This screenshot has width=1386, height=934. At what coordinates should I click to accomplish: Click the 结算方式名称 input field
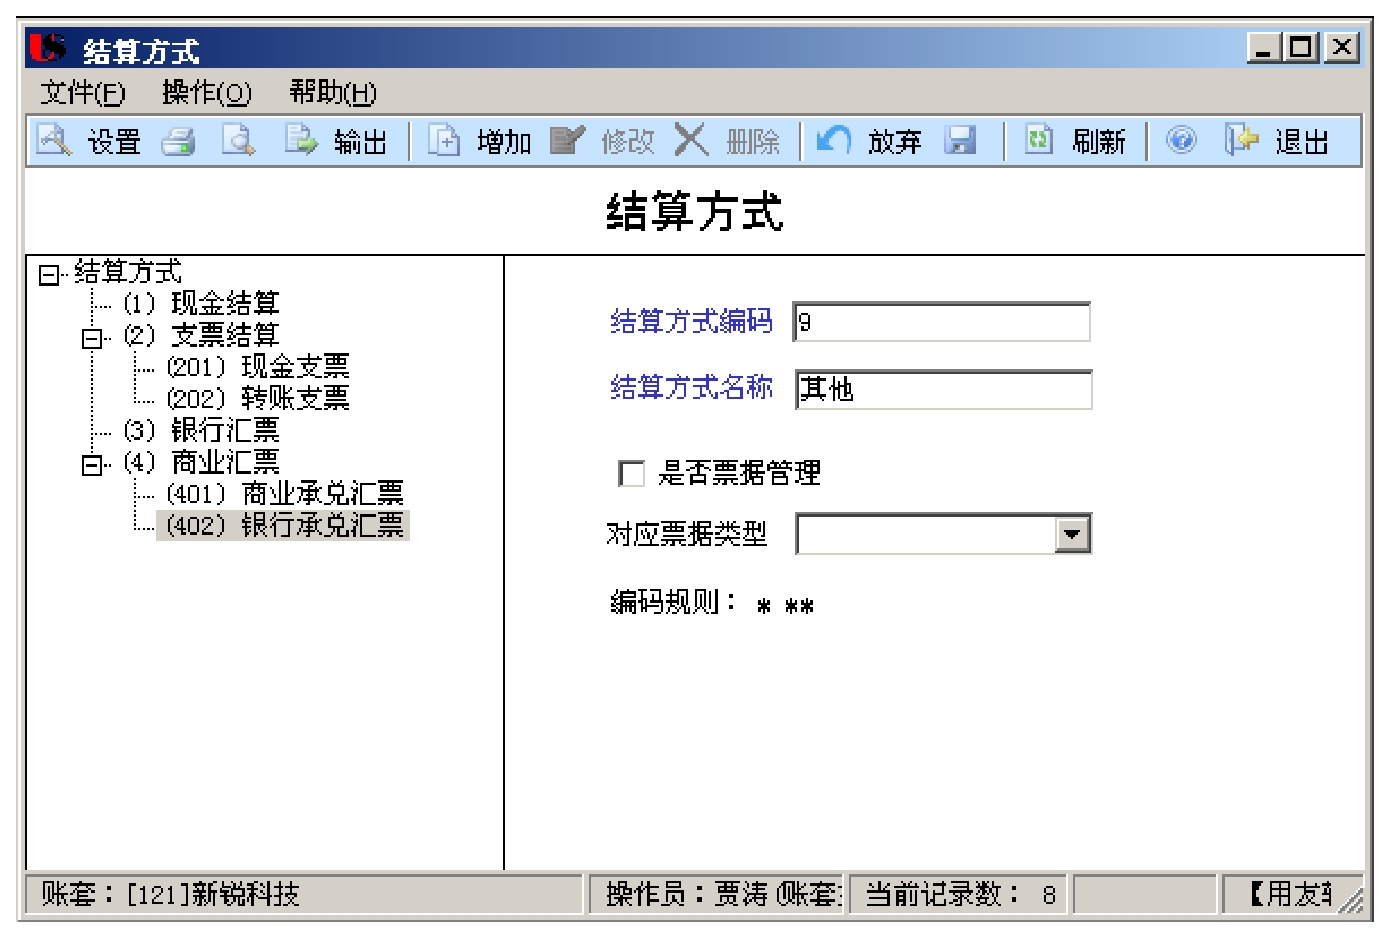[943, 389]
